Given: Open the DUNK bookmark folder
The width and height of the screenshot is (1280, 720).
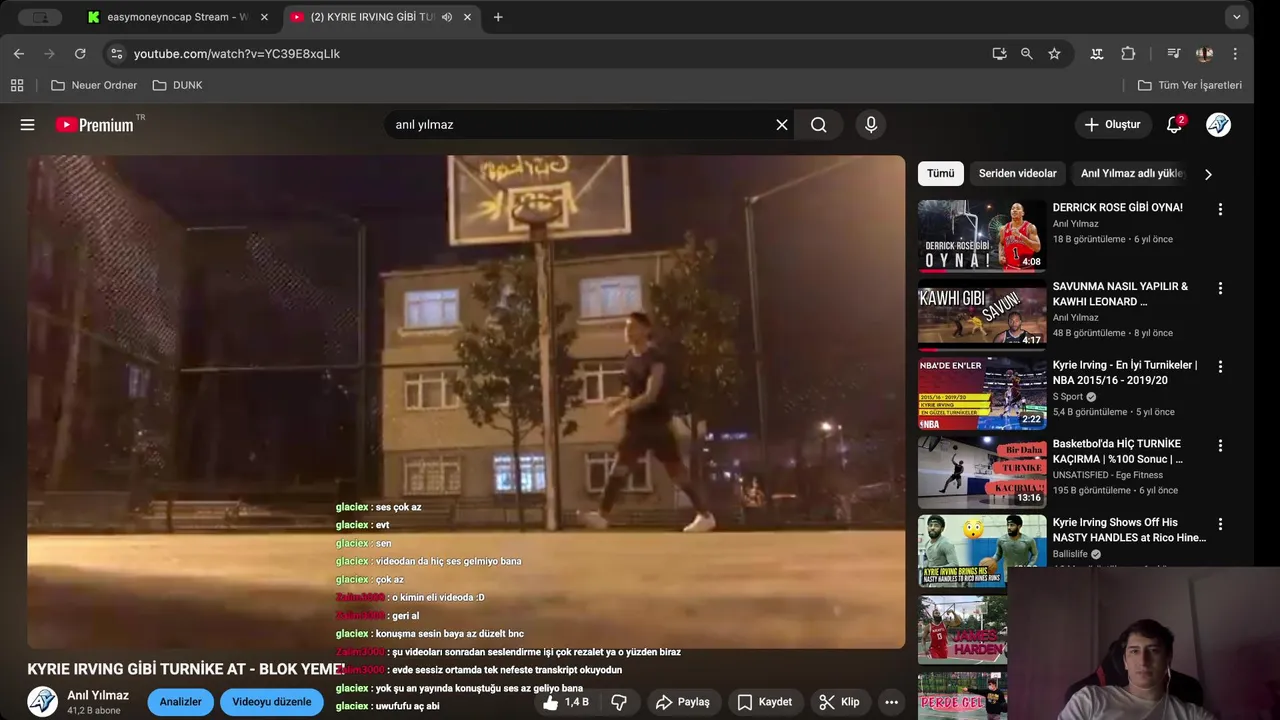Looking at the screenshot, I should pyautogui.click(x=177, y=85).
